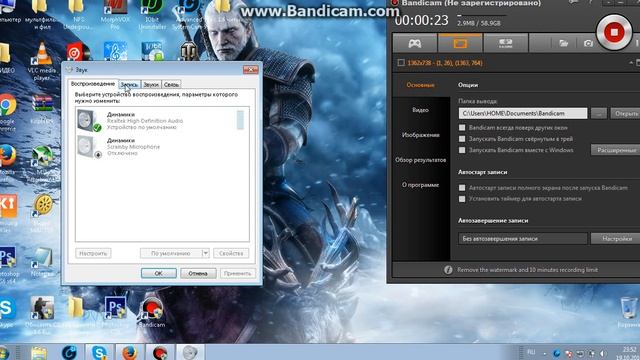The width and height of the screenshot is (640, 360).
Task: Click the Применить button
Action: pyautogui.click(x=238, y=273)
